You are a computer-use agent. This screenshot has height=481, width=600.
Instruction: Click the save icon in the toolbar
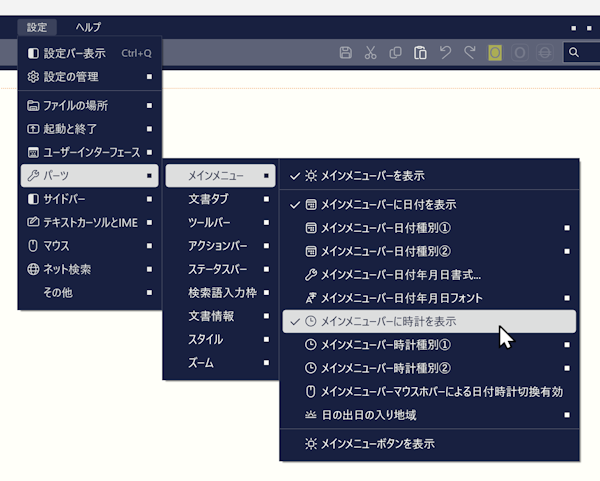click(346, 52)
